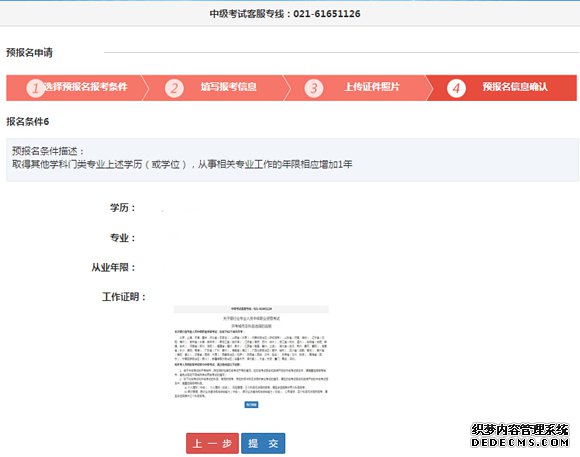The height and width of the screenshot is (457, 580).
Task: Click the step 4 circle icon
Action: pos(456,88)
